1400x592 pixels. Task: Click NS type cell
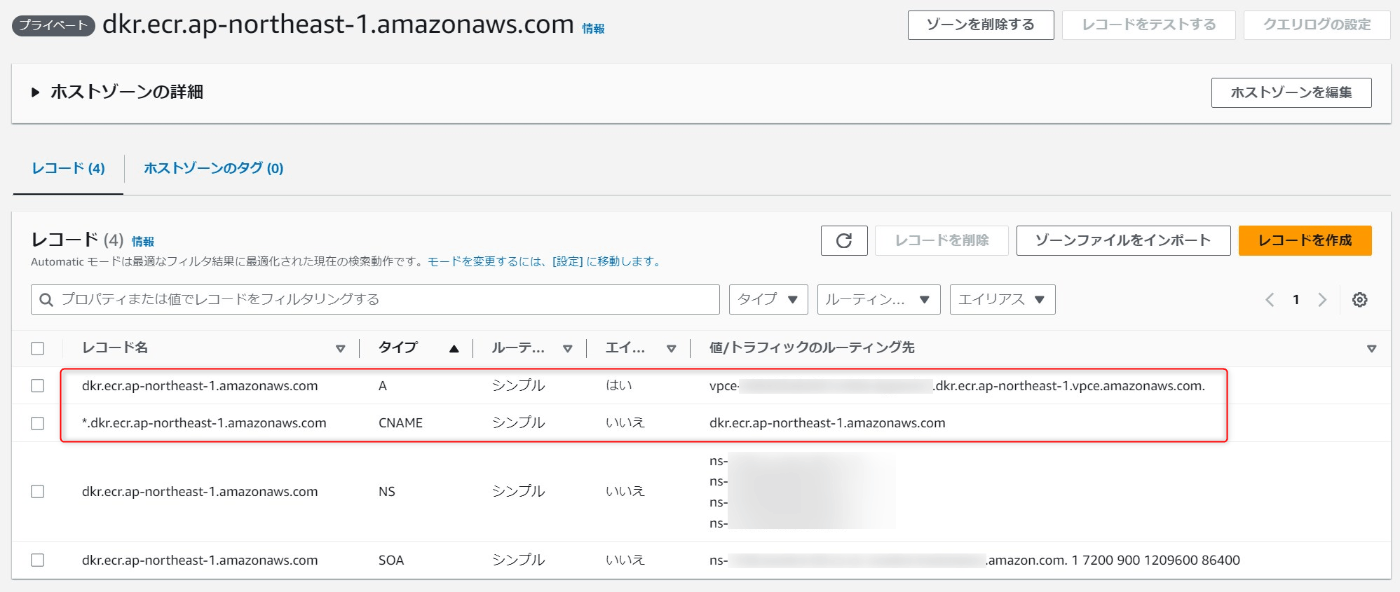pyautogui.click(x=387, y=492)
